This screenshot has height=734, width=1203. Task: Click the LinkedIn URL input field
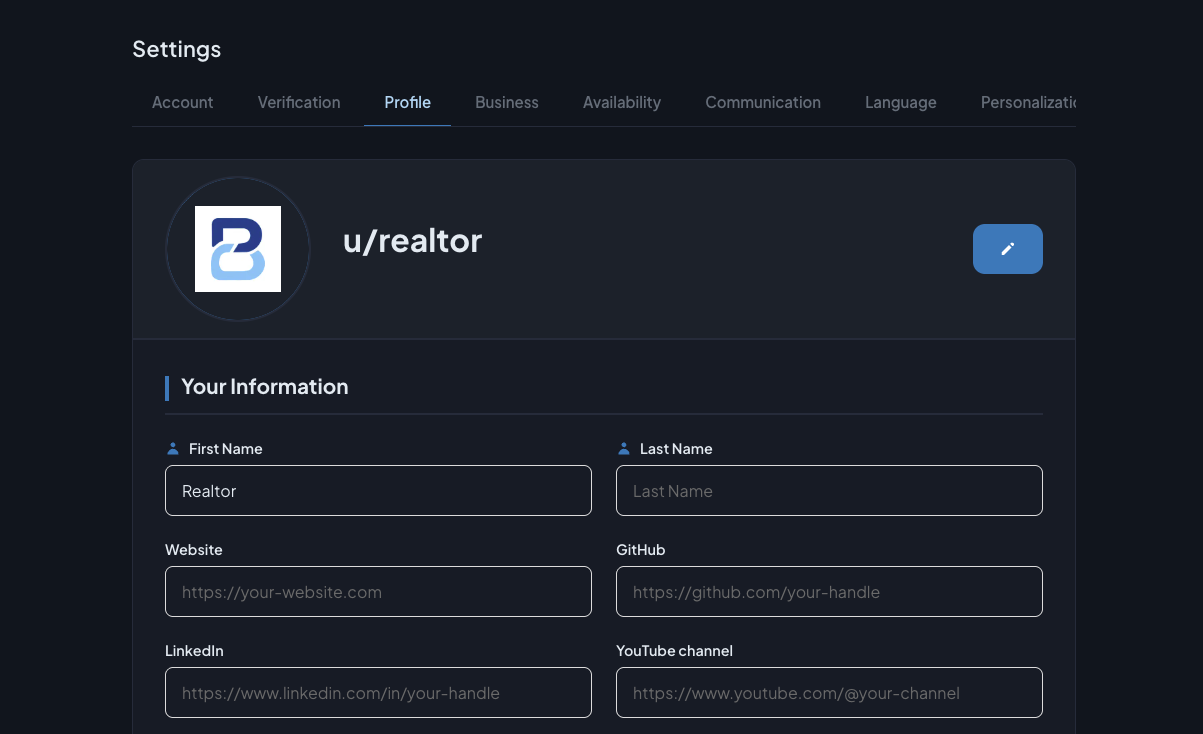point(378,693)
